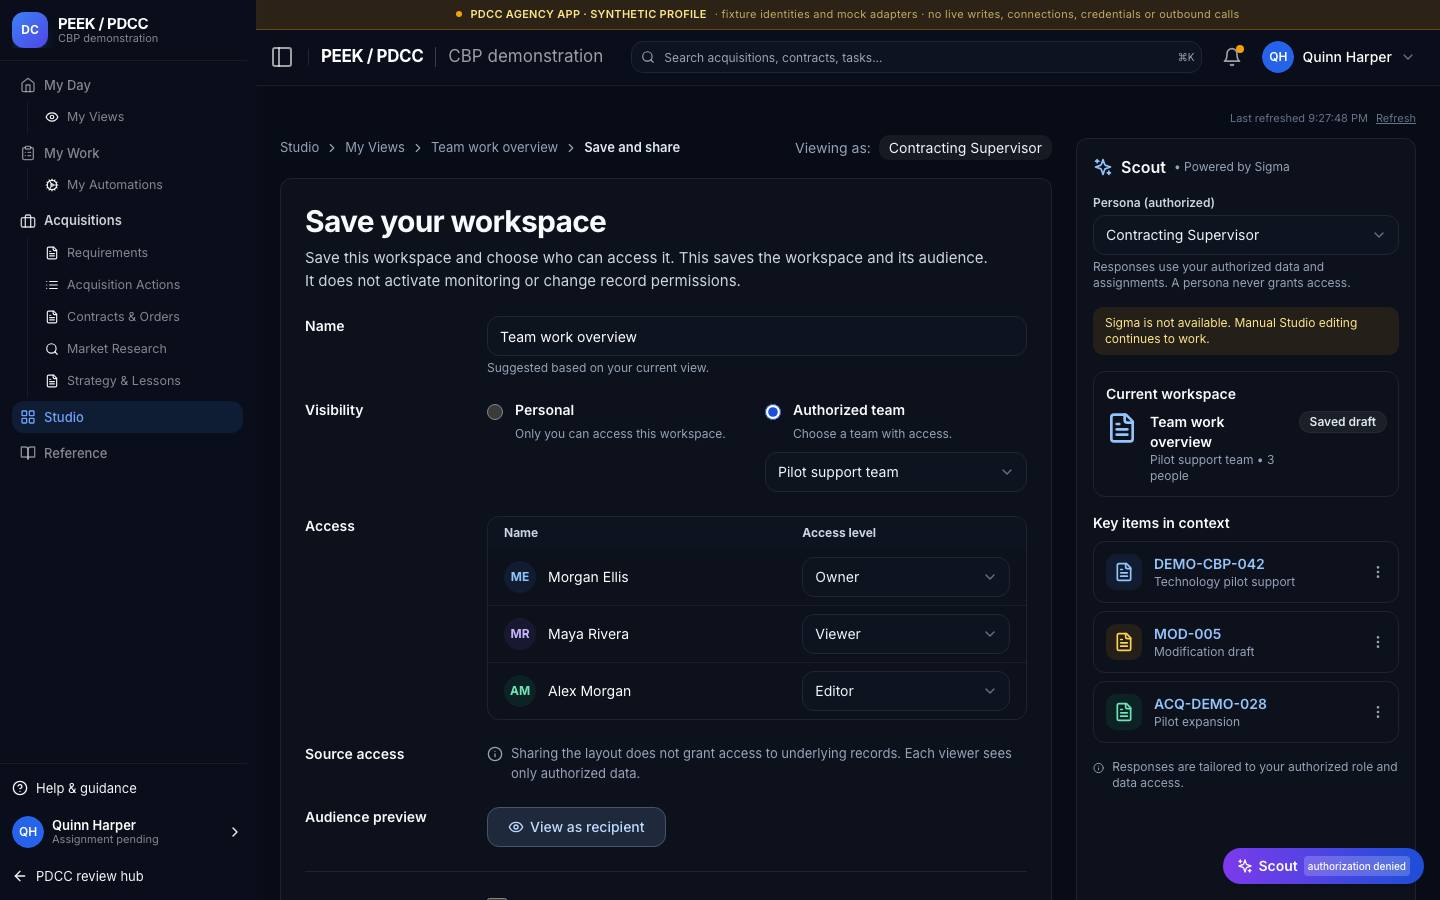This screenshot has height=900, width=1440.
Task: Click the search acquisitions input
Action: 916,57
